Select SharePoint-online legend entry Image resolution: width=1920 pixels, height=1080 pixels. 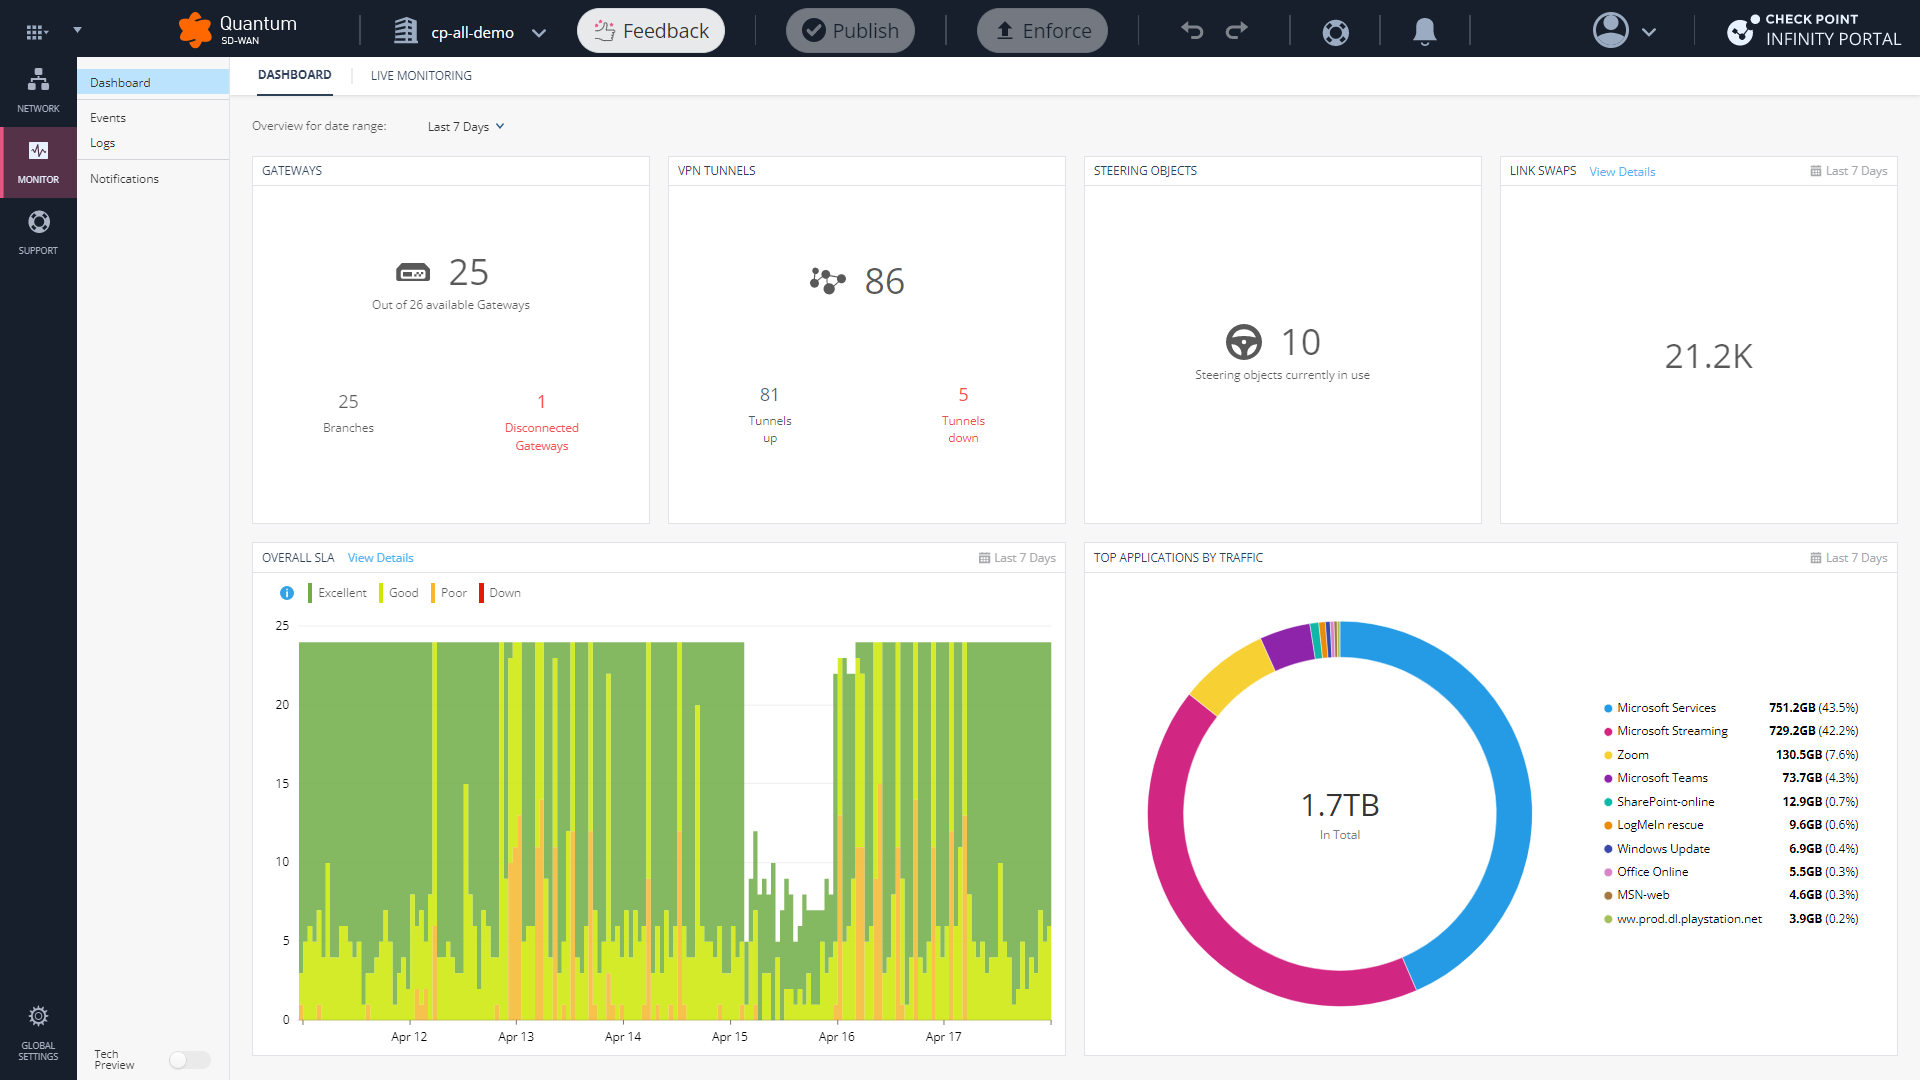pyautogui.click(x=1730, y=802)
